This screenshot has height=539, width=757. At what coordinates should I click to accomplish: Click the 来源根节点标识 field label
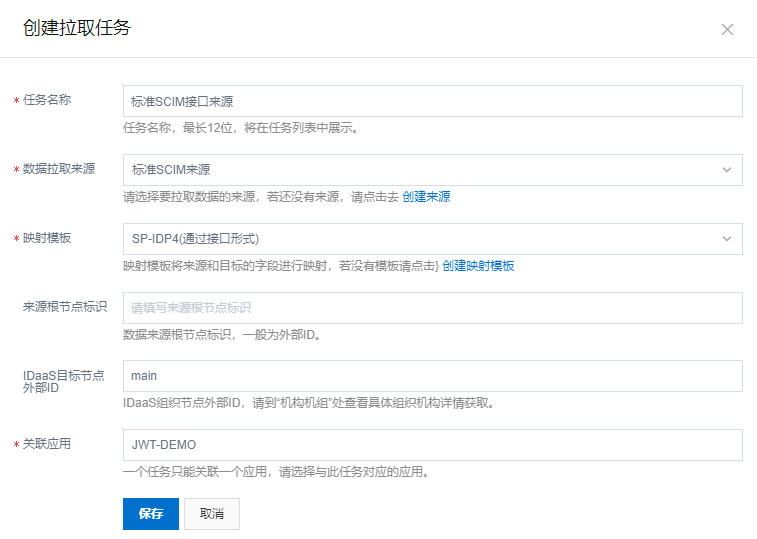tap(65, 307)
